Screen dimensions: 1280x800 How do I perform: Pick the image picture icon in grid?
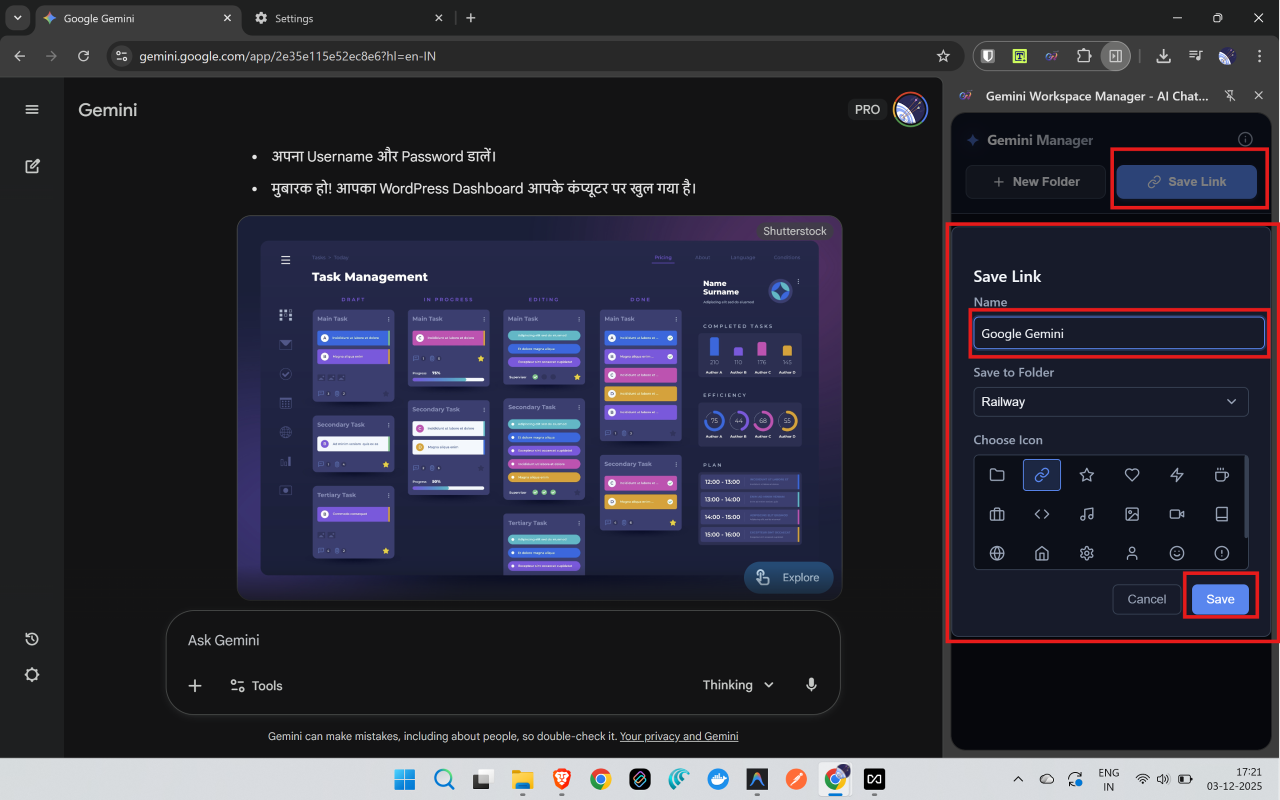pyautogui.click(x=1132, y=514)
